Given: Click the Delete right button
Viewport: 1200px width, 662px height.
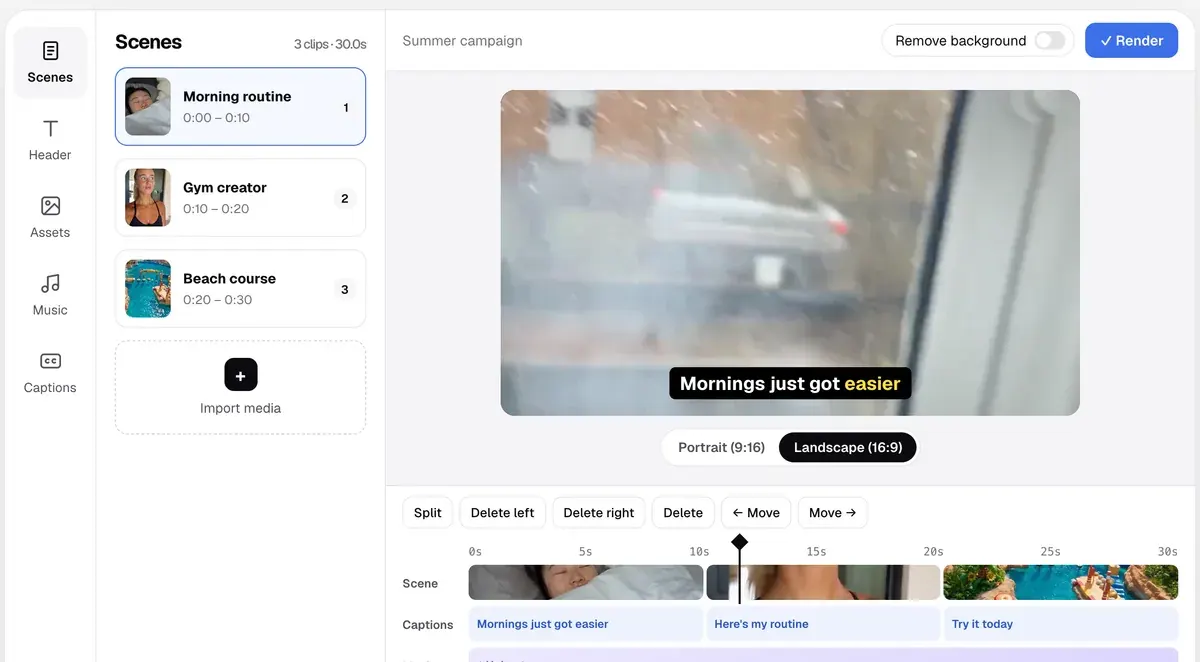Looking at the screenshot, I should [x=599, y=513].
